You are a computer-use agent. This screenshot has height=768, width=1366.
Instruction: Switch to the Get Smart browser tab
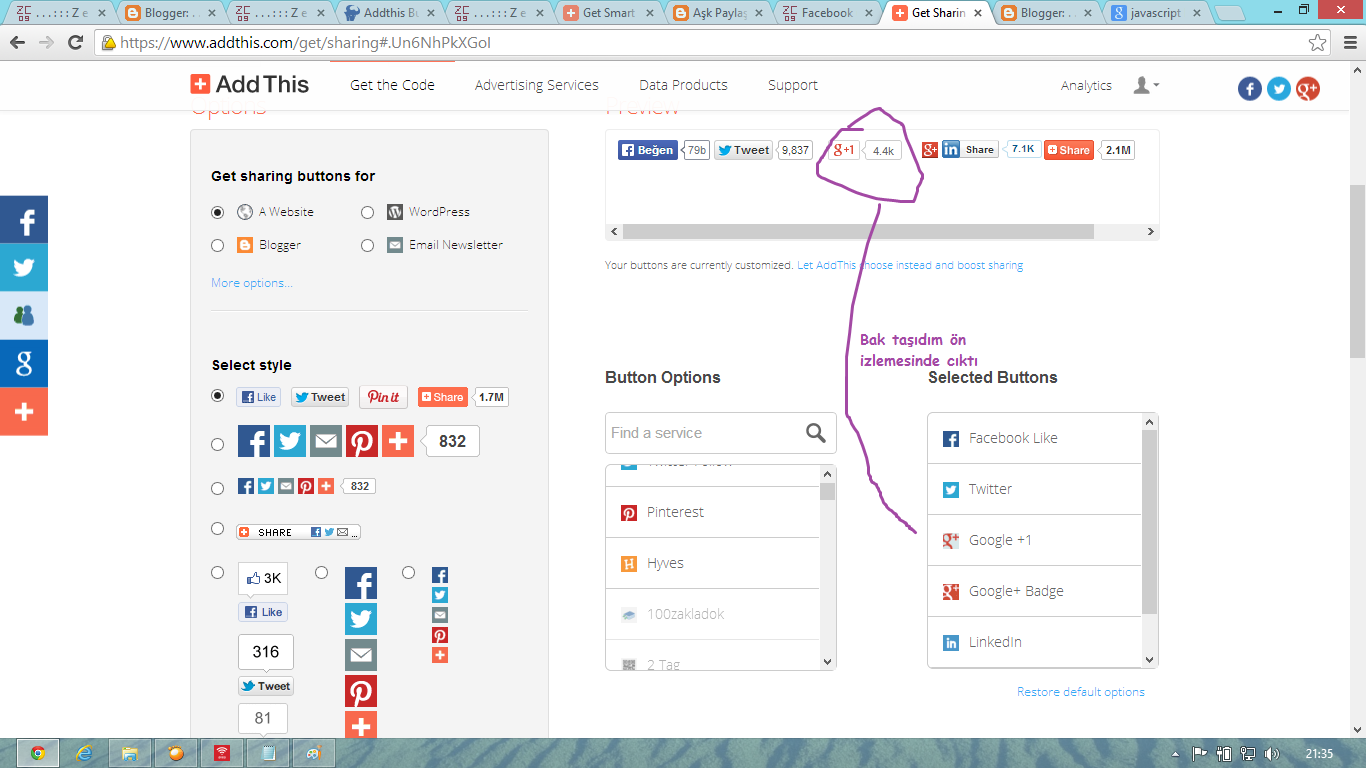pyautogui.click(x=607, y=13)
